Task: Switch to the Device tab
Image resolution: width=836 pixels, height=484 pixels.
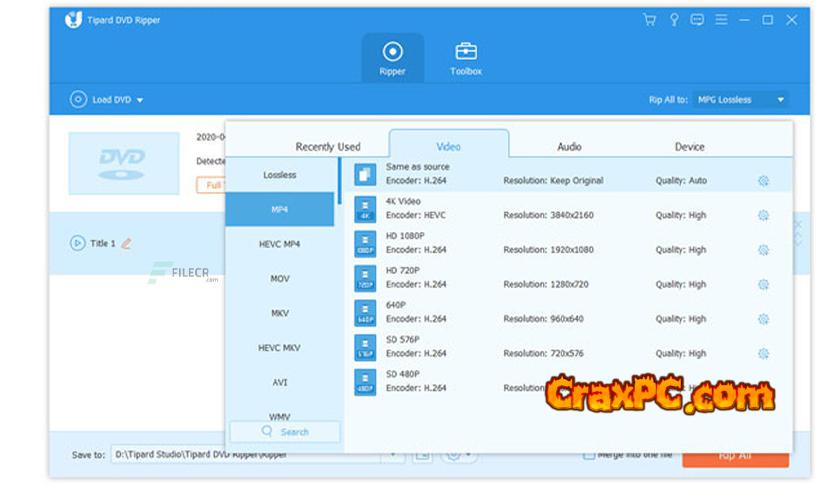Action: 689,147
